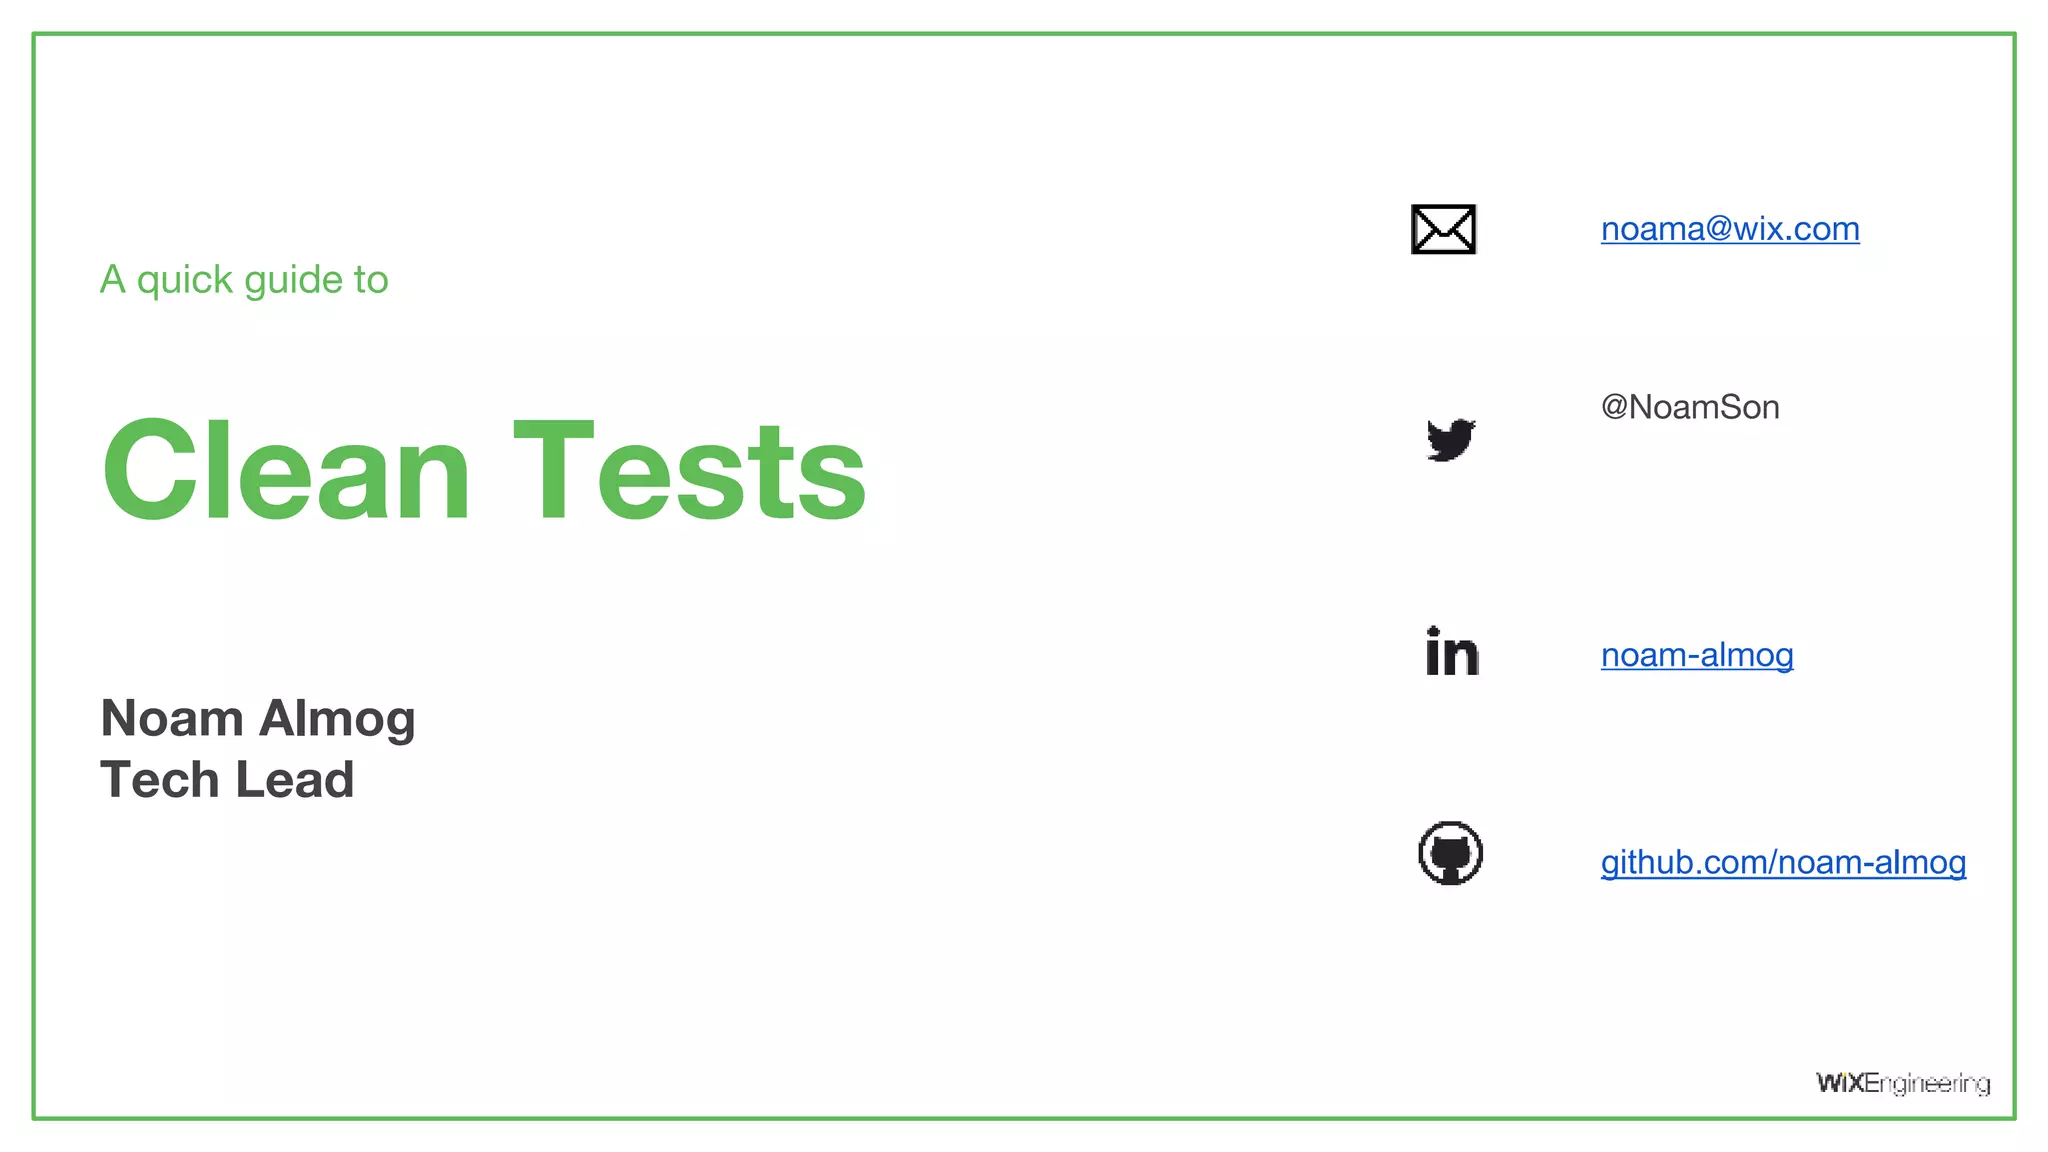Click the LinkedIn logo icon
The width and height of the screenshot is (2048, 1152).
(1452, 651)
